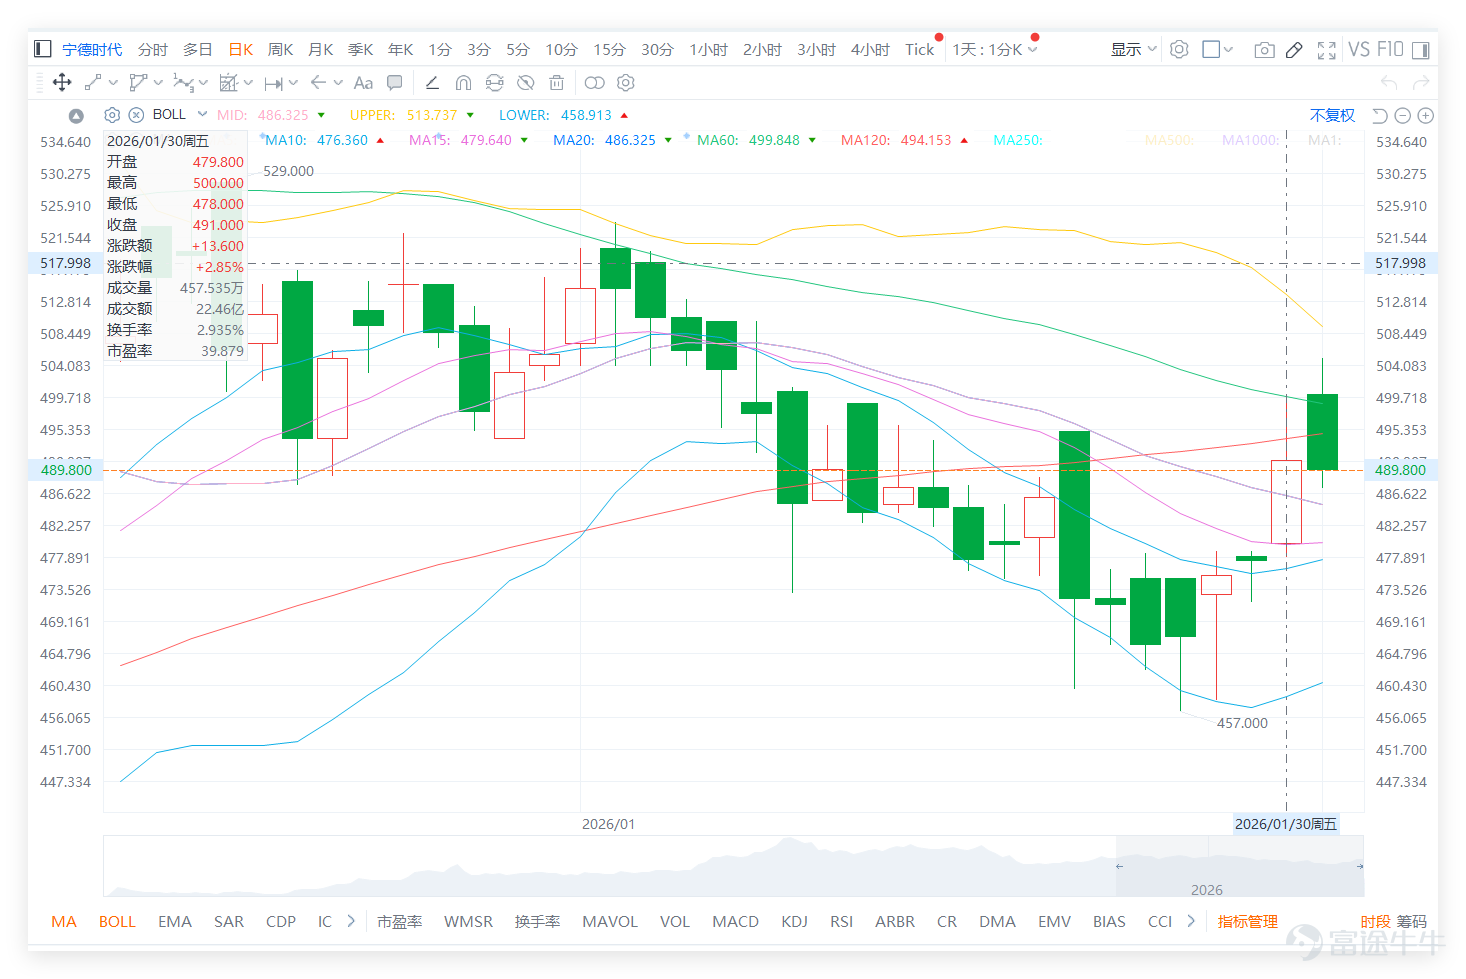Open drawing toolbar settings gear
The width and height of the screenshot is (1466, 979).
(x=626, y=83)
